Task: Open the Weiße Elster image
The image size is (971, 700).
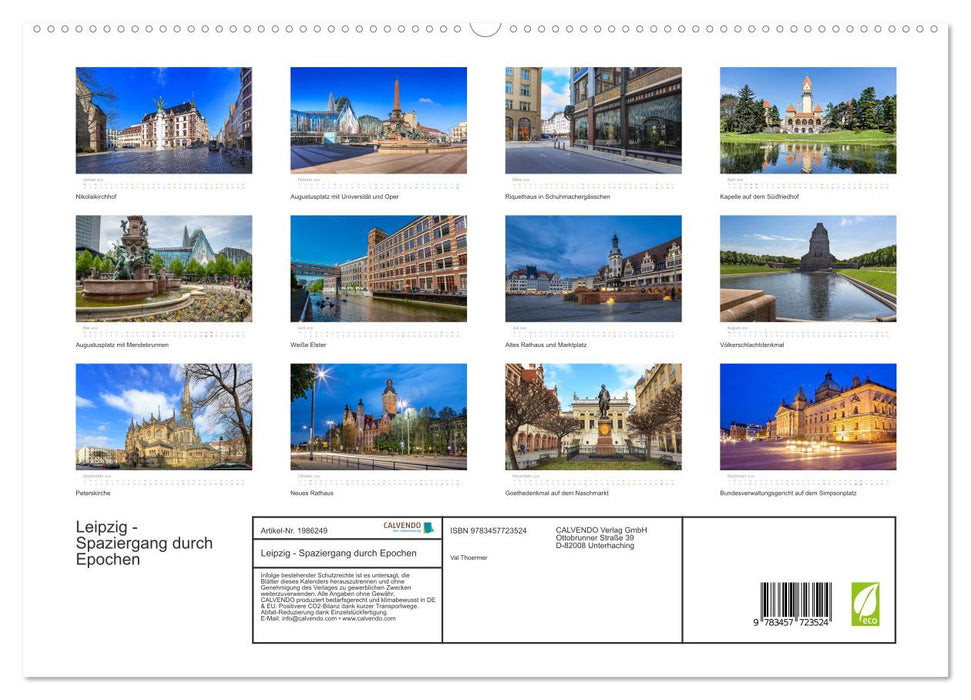Action: (378, 267)
